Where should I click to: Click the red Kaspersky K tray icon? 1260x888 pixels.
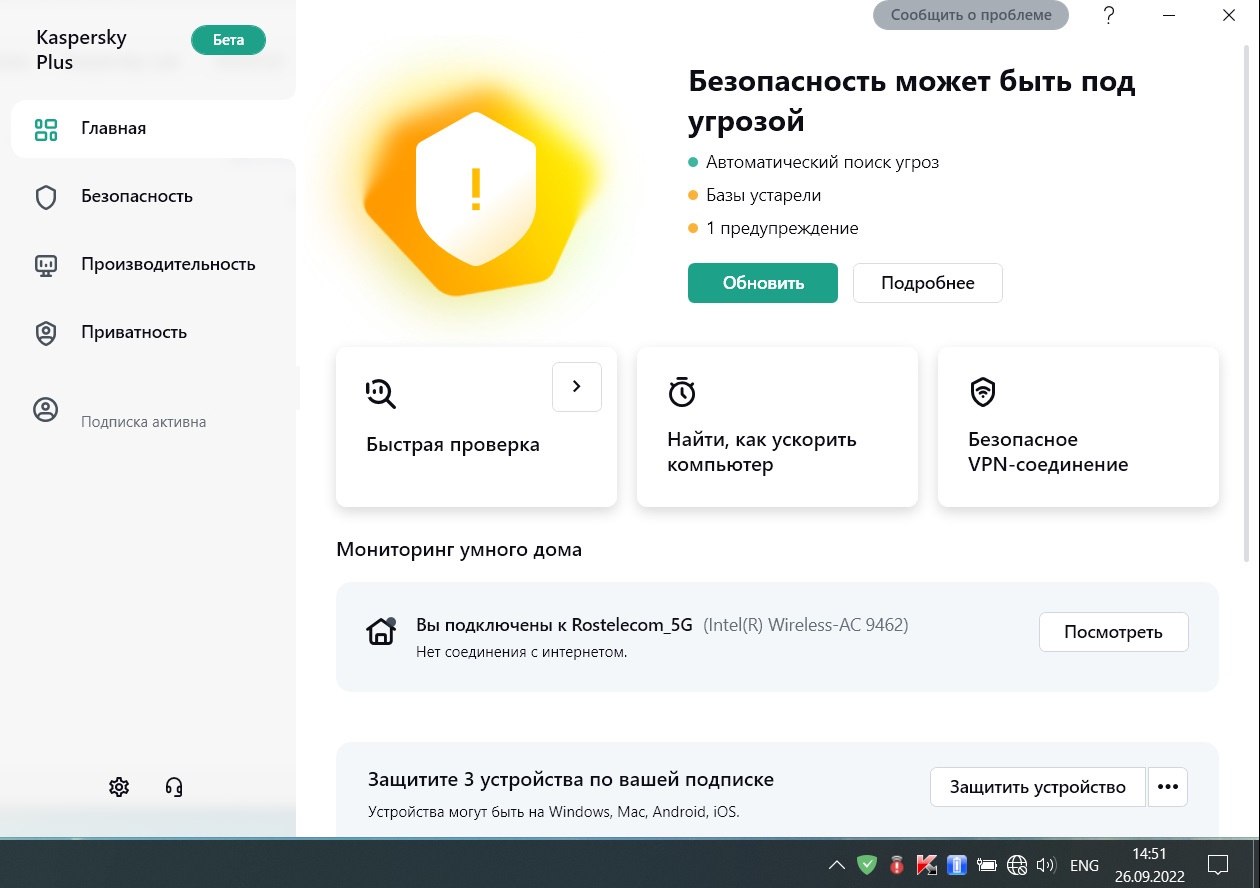pyautogui.click(x=927, y=865)
